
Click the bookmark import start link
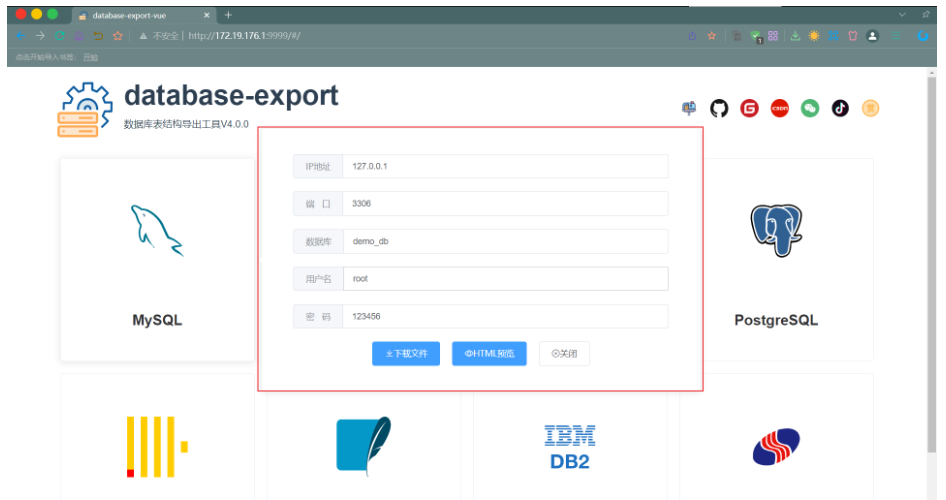(90, 57)
